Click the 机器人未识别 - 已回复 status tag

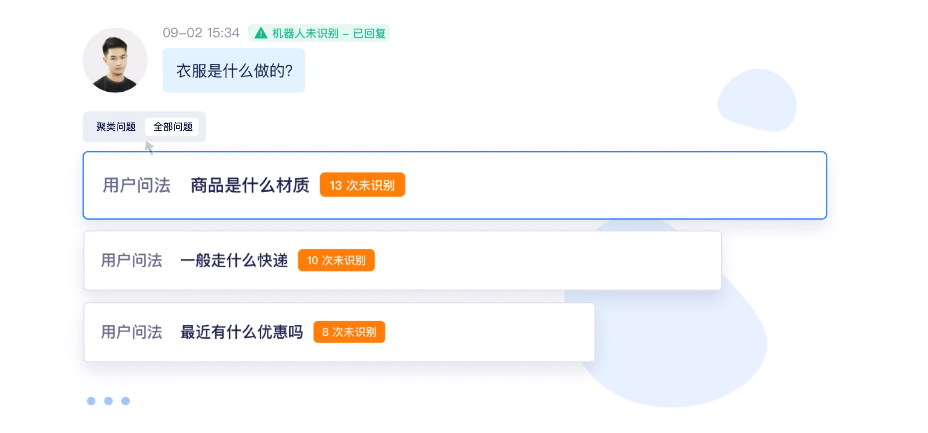point(319,33)
